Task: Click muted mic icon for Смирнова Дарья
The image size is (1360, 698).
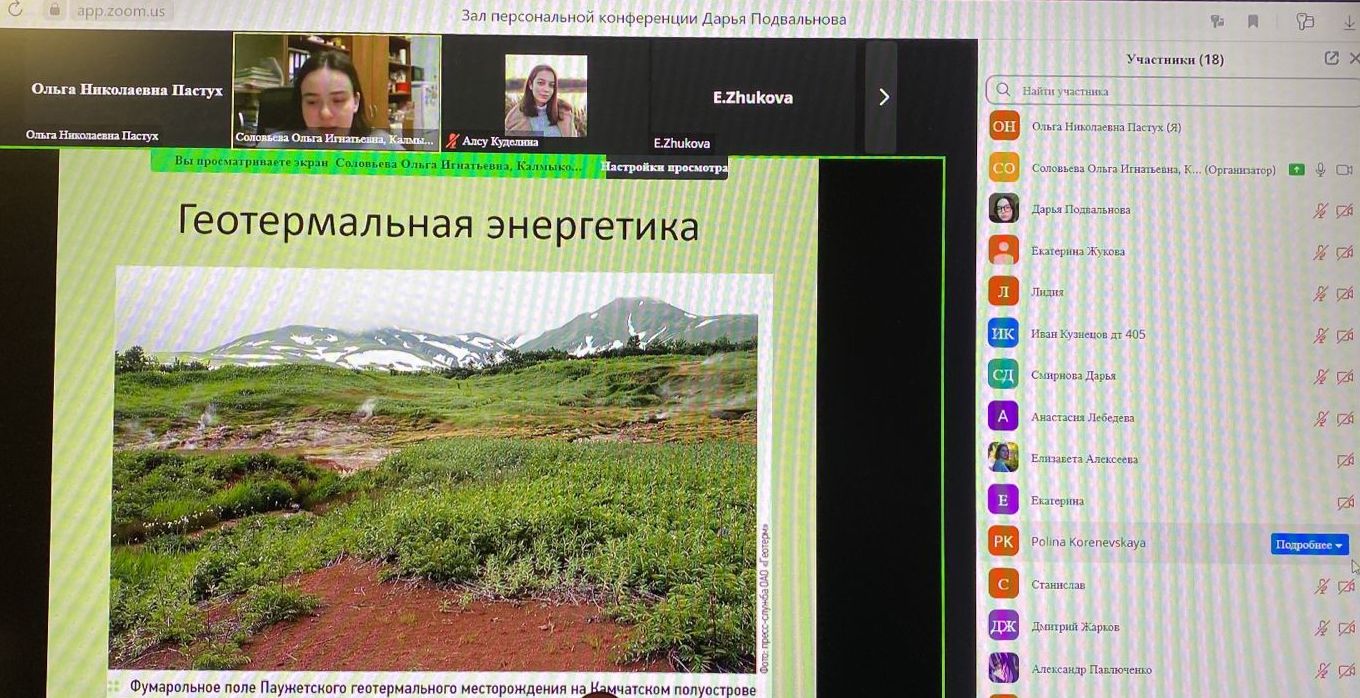Action: pos(1321,377)
